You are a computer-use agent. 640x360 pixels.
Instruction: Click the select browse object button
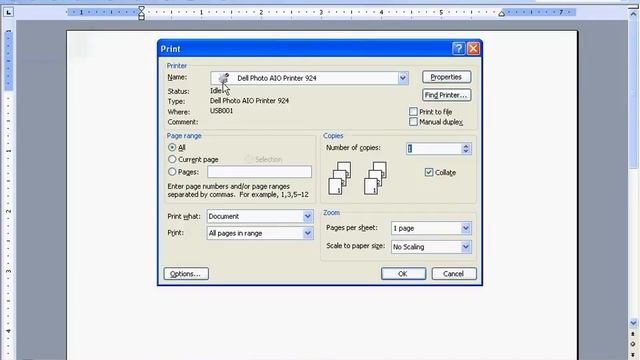633,344
